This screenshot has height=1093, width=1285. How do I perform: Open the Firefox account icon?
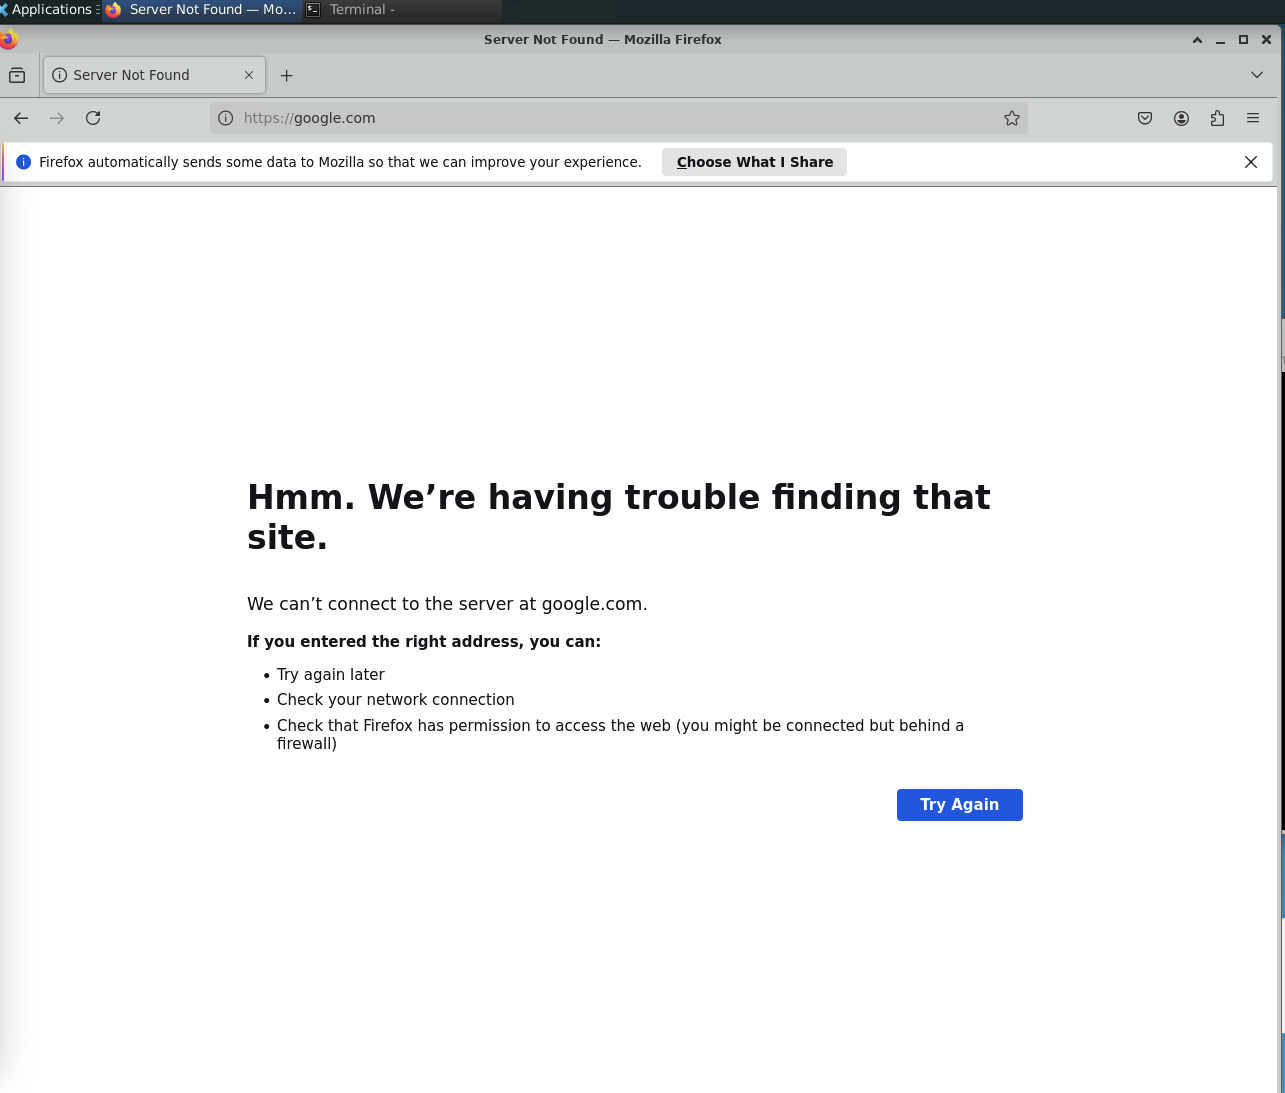coord(1181,118)
